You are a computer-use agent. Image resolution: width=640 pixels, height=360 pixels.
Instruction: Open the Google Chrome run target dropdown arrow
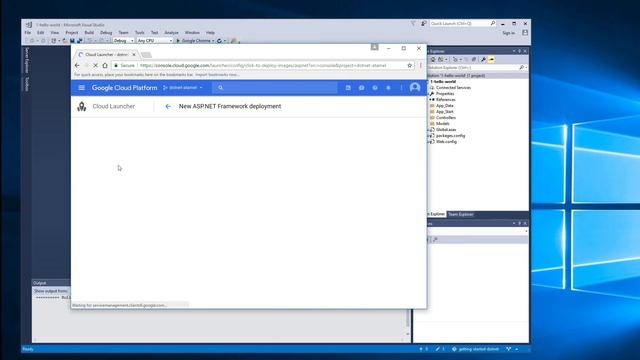[x=213, y=41]
